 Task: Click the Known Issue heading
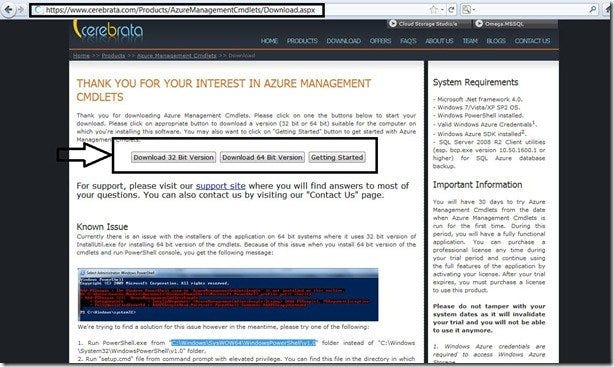(102, 227)
